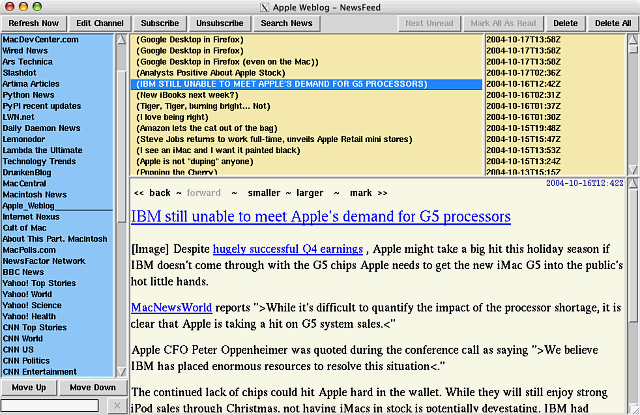Select the Lemonodor channel
Screen dimensions: 640x415
coord(57,139)
